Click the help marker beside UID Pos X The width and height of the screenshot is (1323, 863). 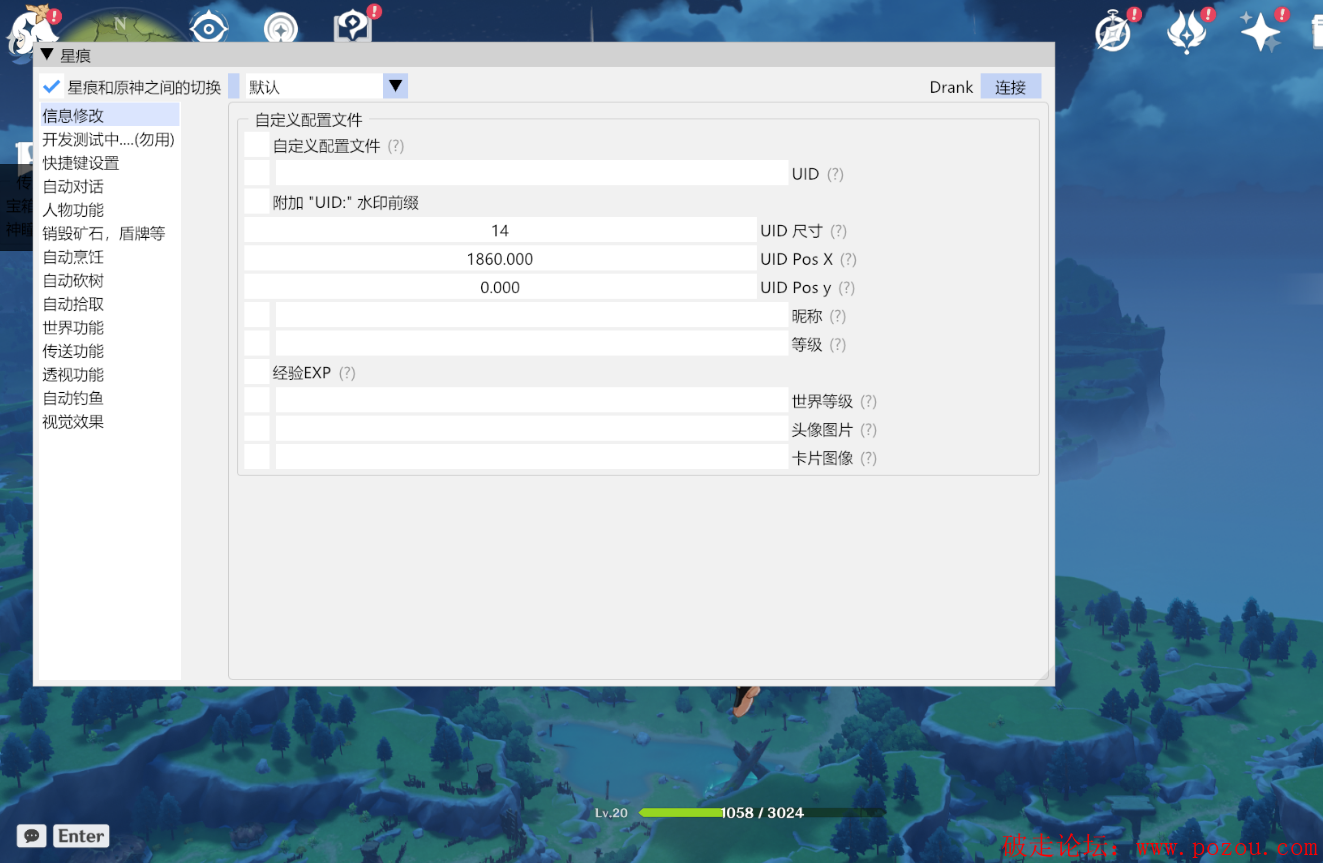tap(848, 259)
